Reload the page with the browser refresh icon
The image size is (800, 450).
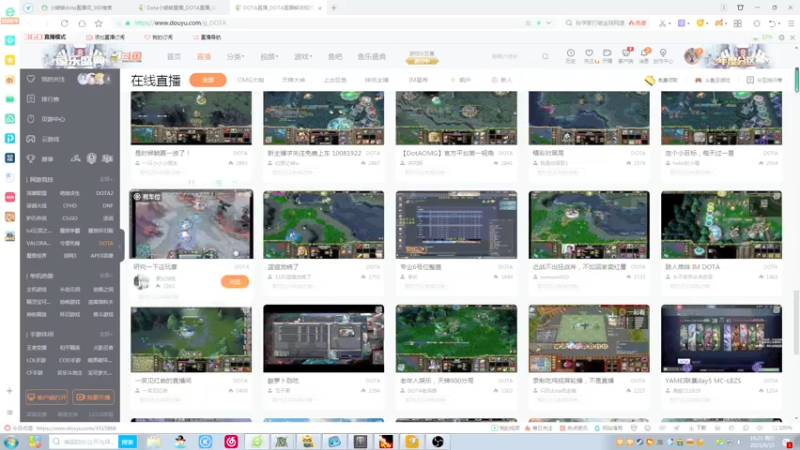coord(64,23)
